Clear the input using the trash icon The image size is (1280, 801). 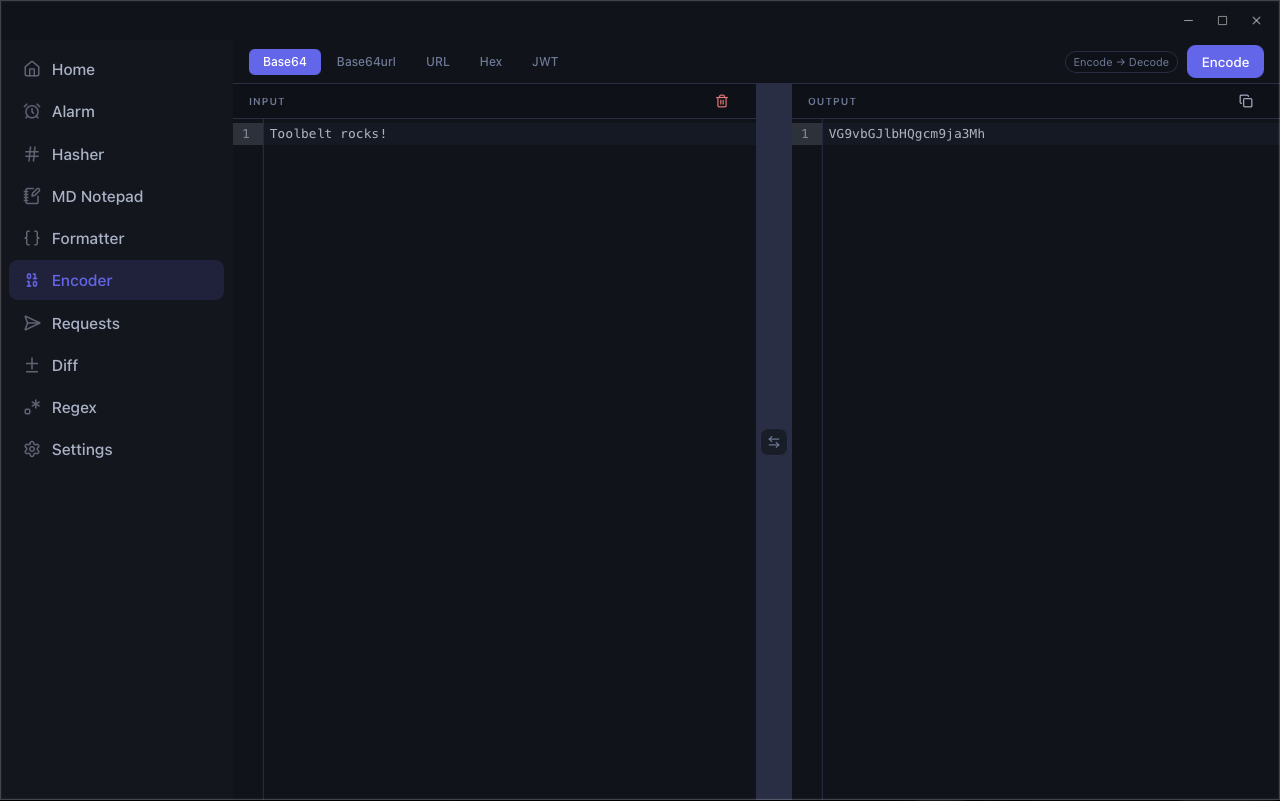[722, 101]
